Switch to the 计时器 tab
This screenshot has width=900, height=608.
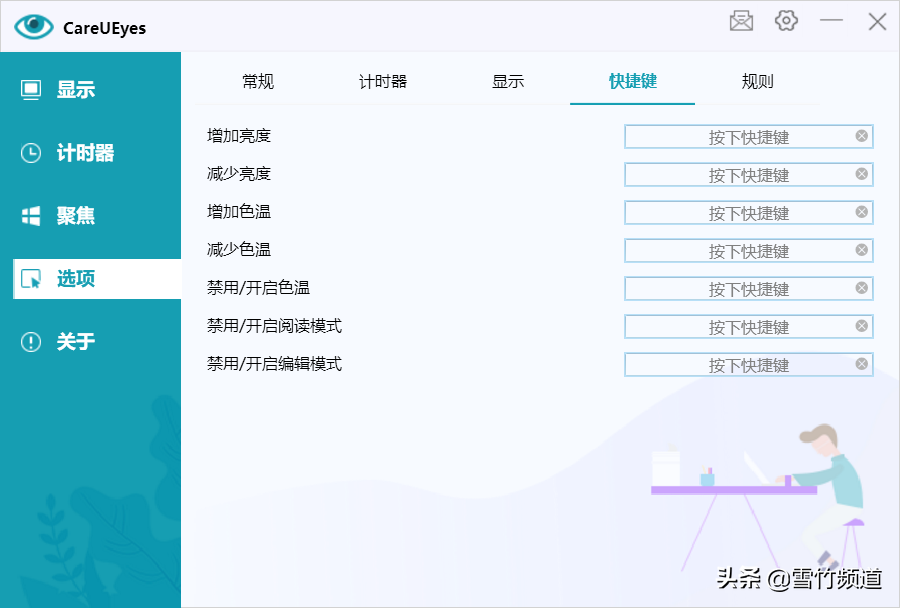pos(383,82)
